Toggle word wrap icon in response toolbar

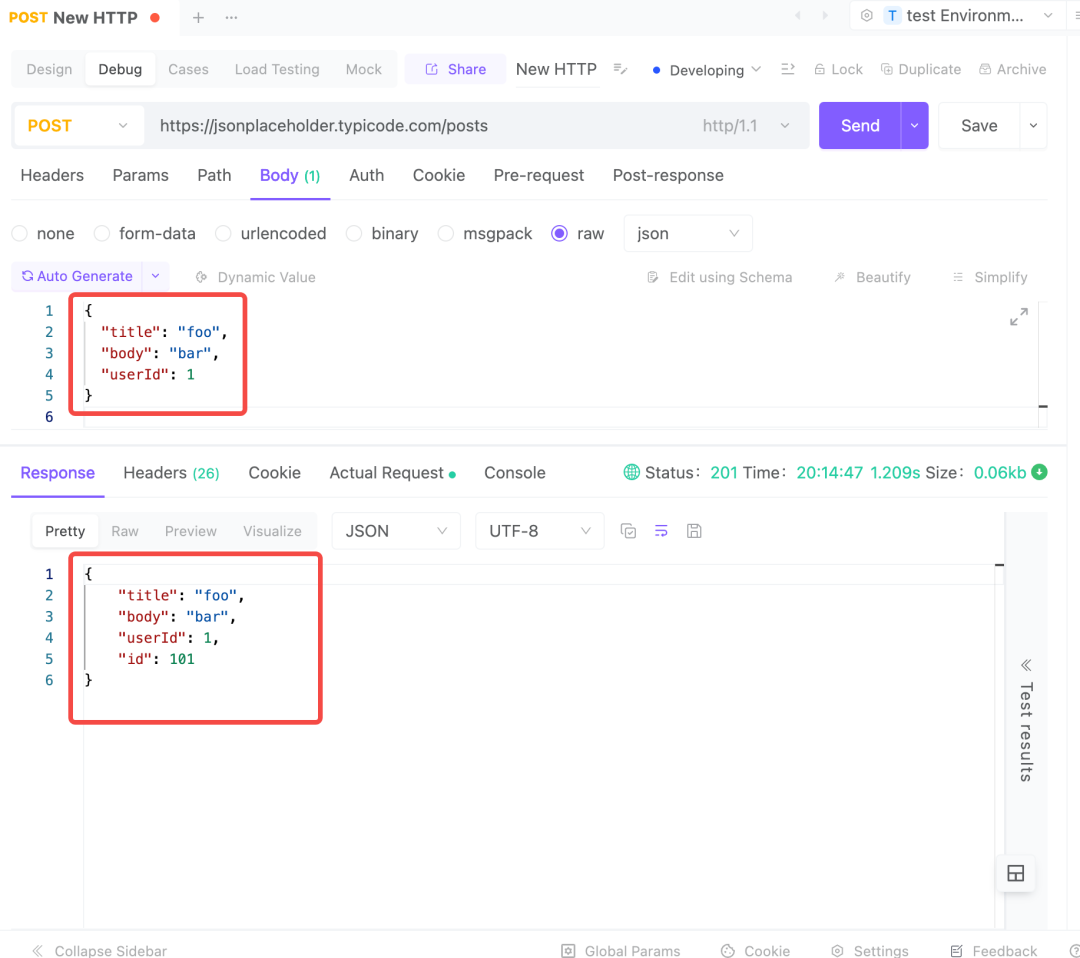click(x=661, y=531)
